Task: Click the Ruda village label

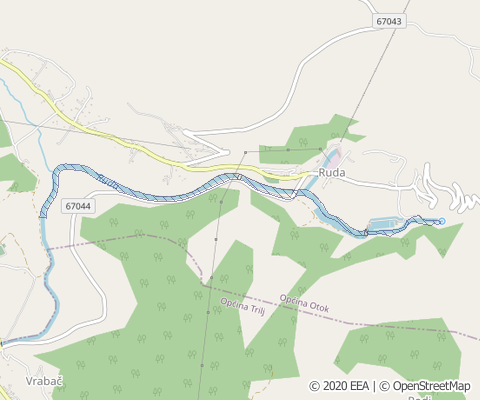Action: (332, 172)
